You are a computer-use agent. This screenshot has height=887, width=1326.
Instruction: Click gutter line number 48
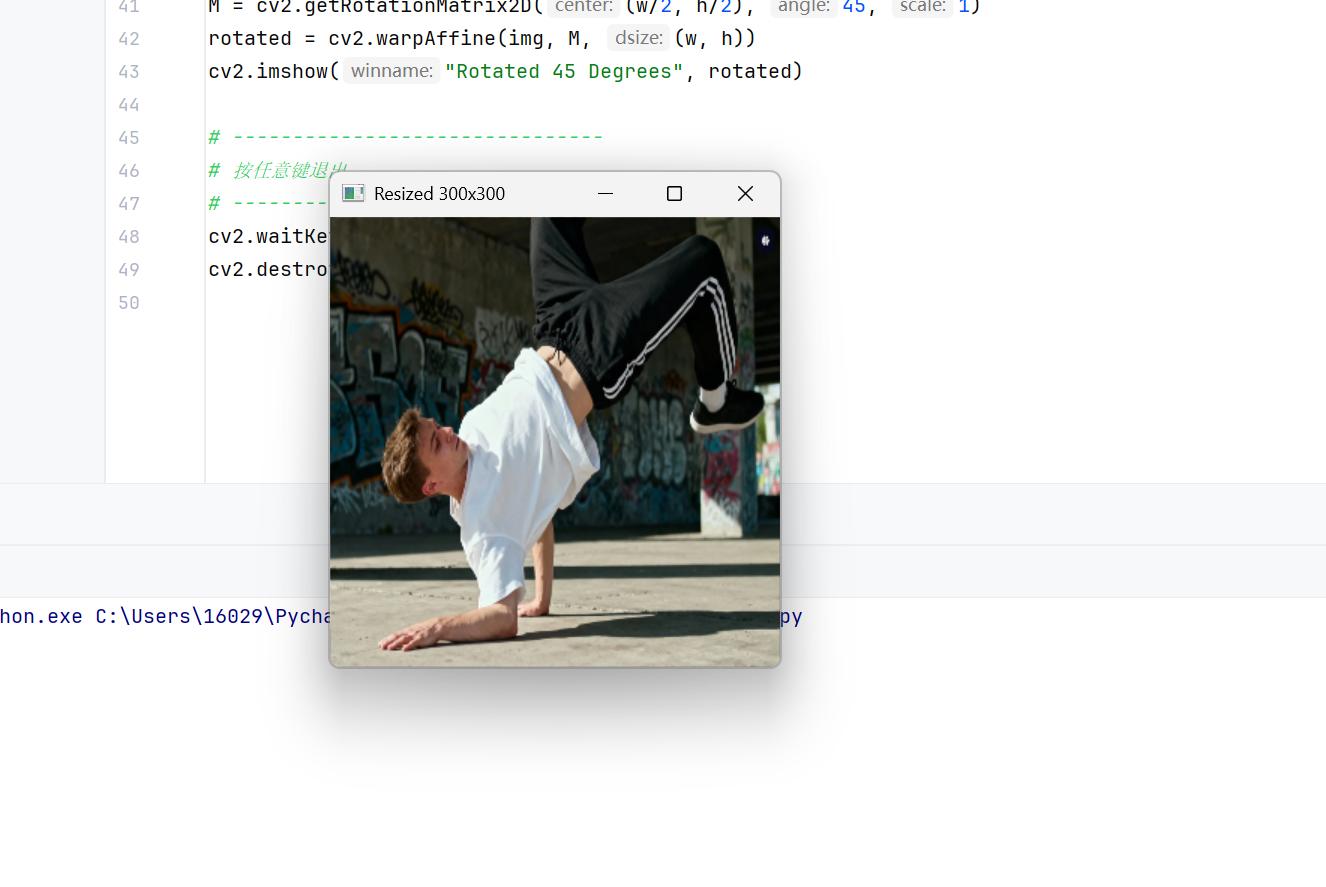tap(129, 237)
